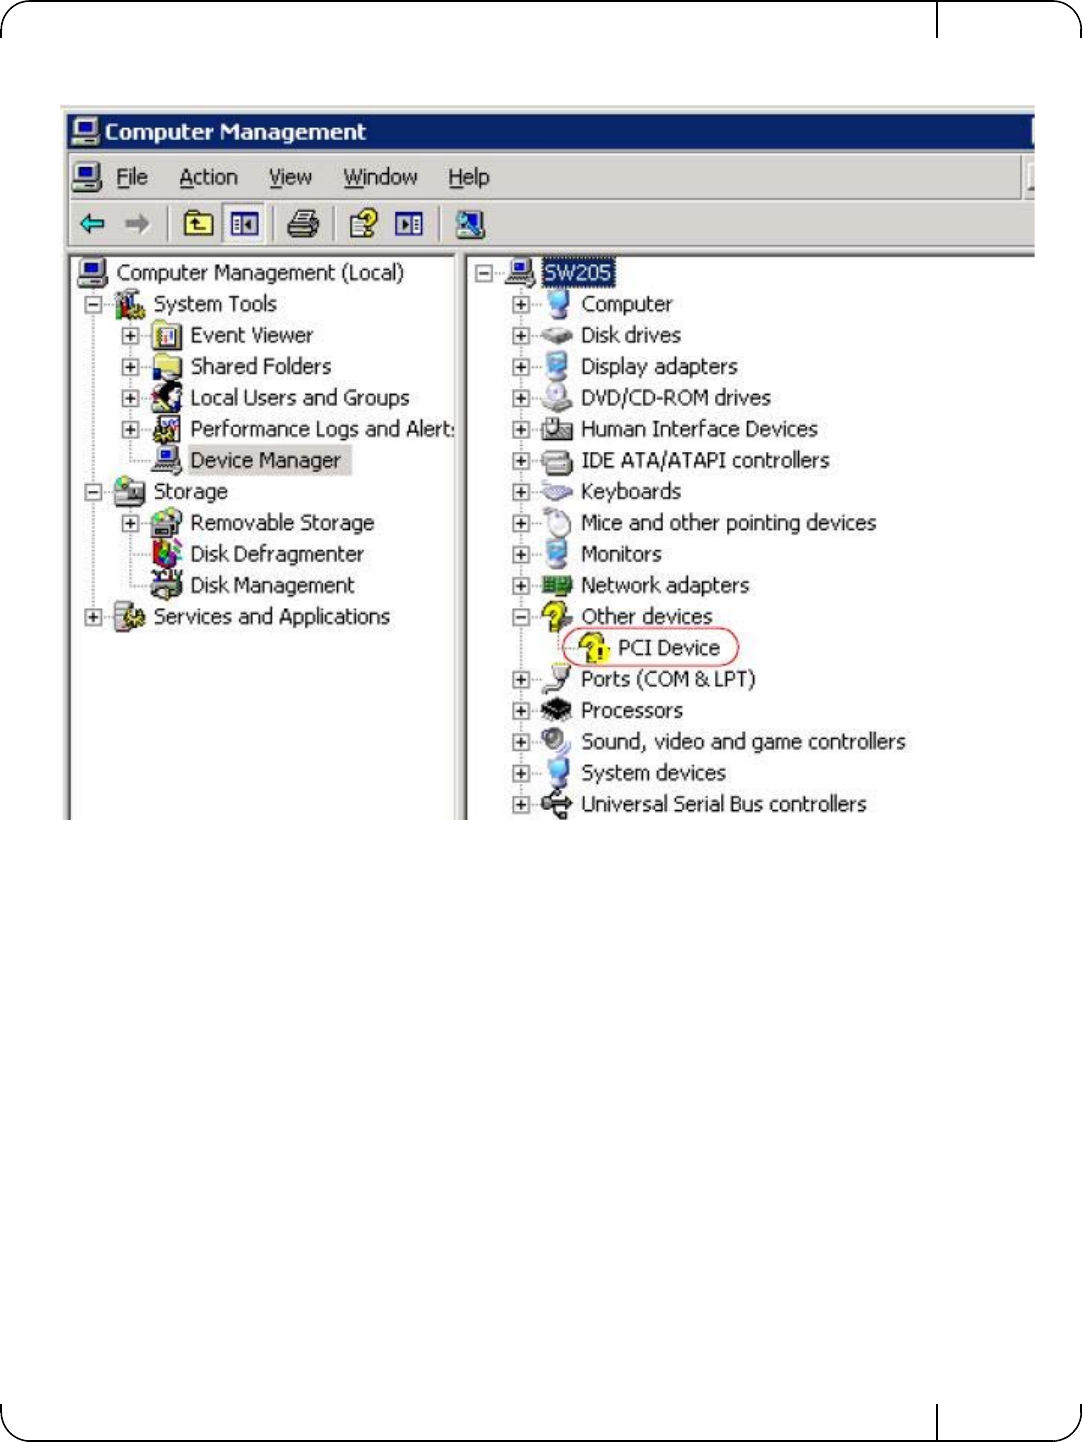This screenshot has width=1083, height=1442.
Task: Select Human Interface Devices
Action: pyautogui.click(x=699, y=429)
